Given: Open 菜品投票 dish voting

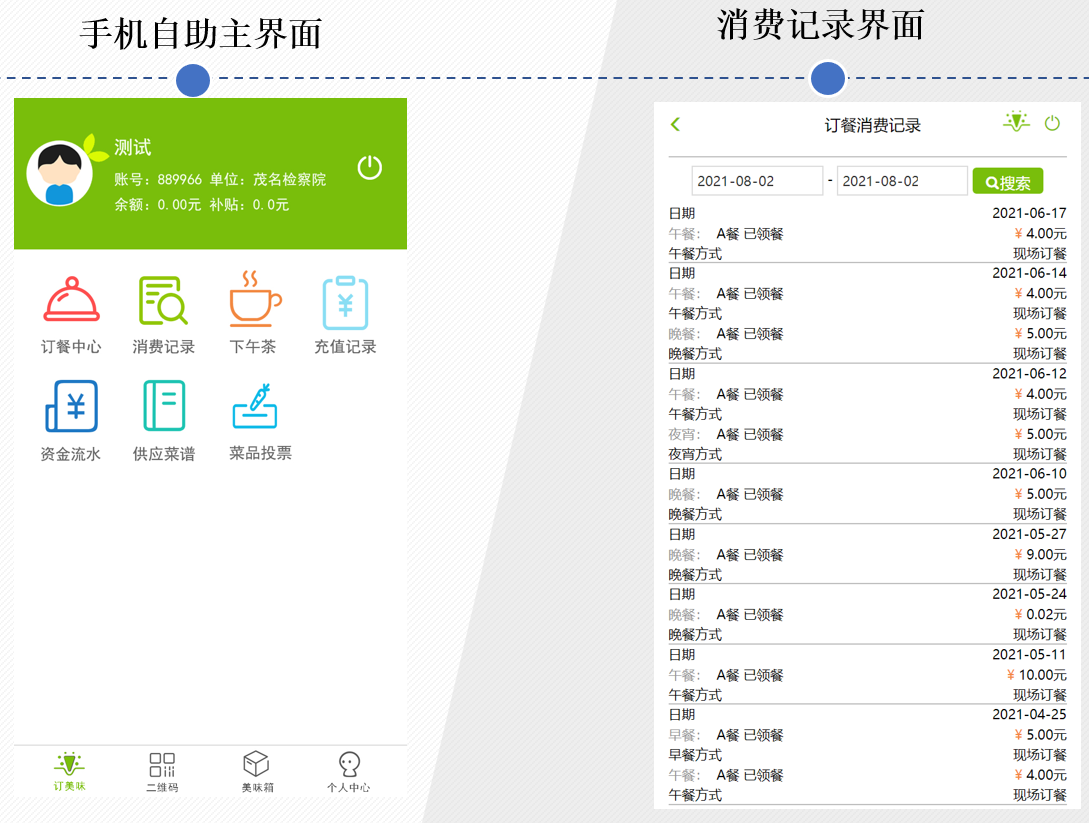Looking at the screenshot, I should (x=255, y=420).
